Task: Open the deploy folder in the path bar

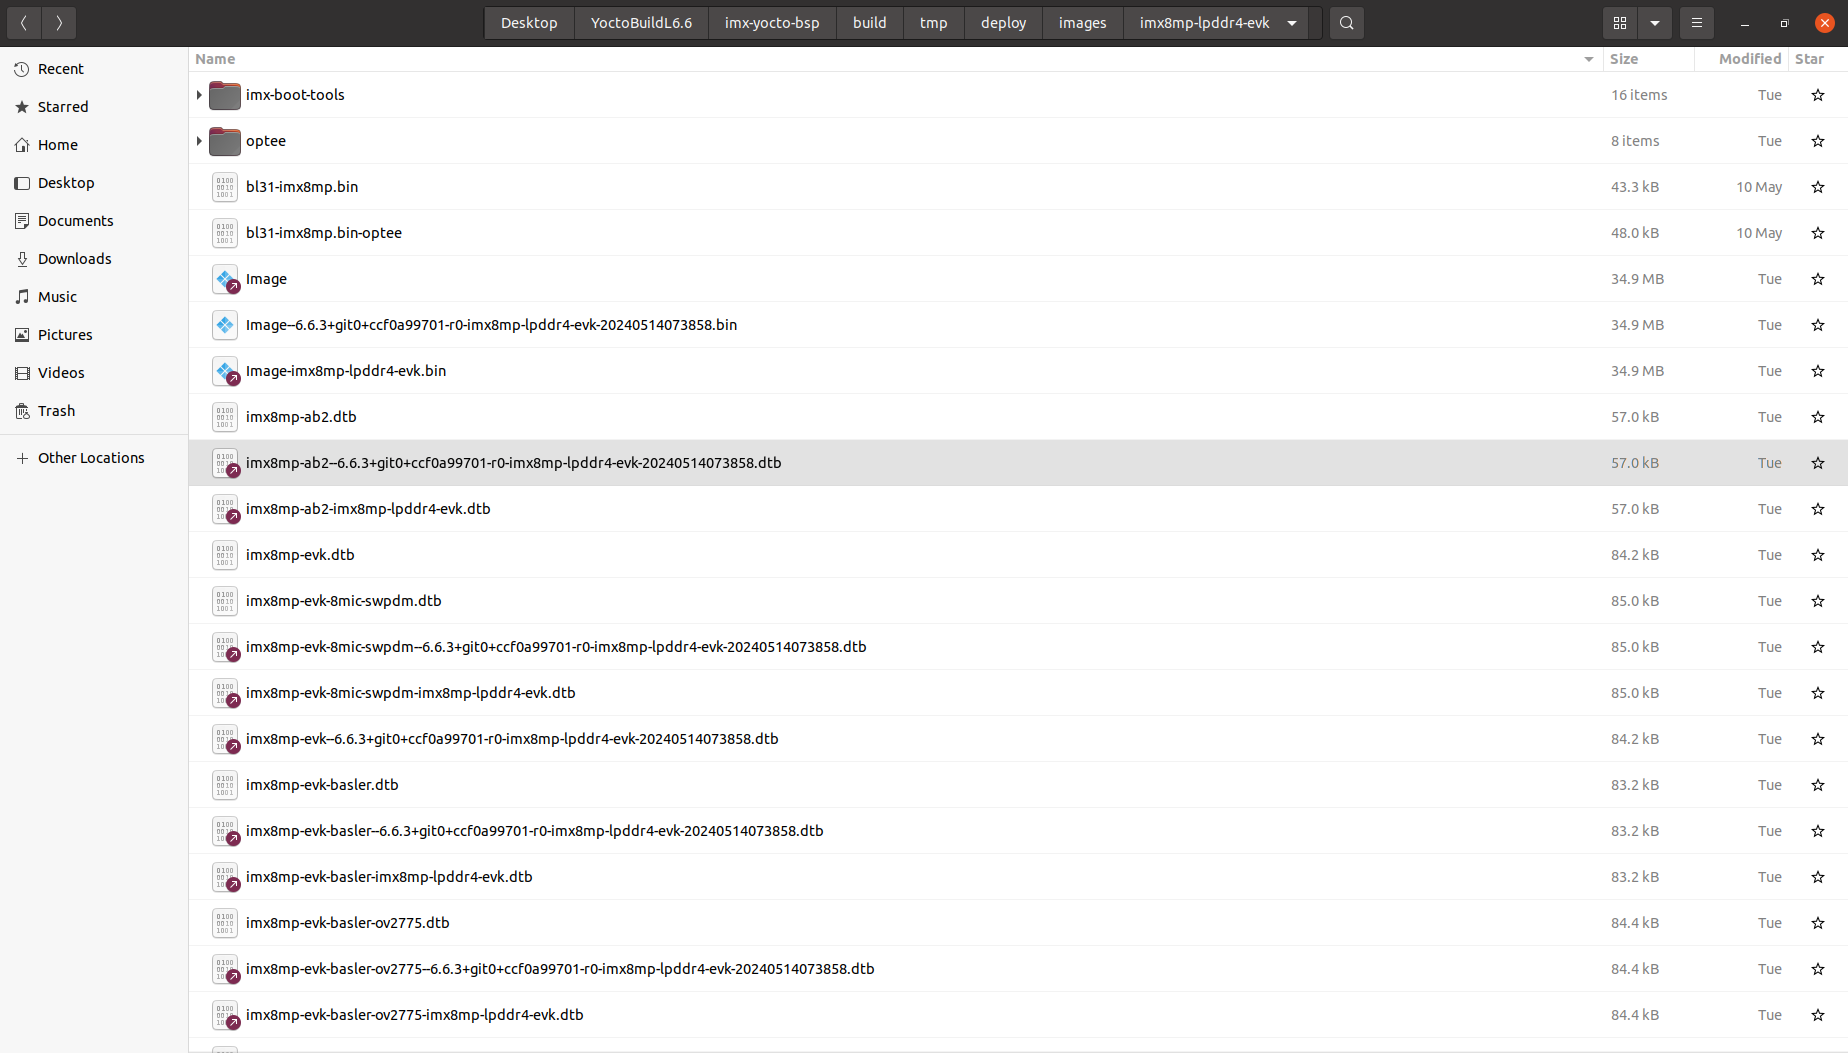Action: pos(1002,22)
